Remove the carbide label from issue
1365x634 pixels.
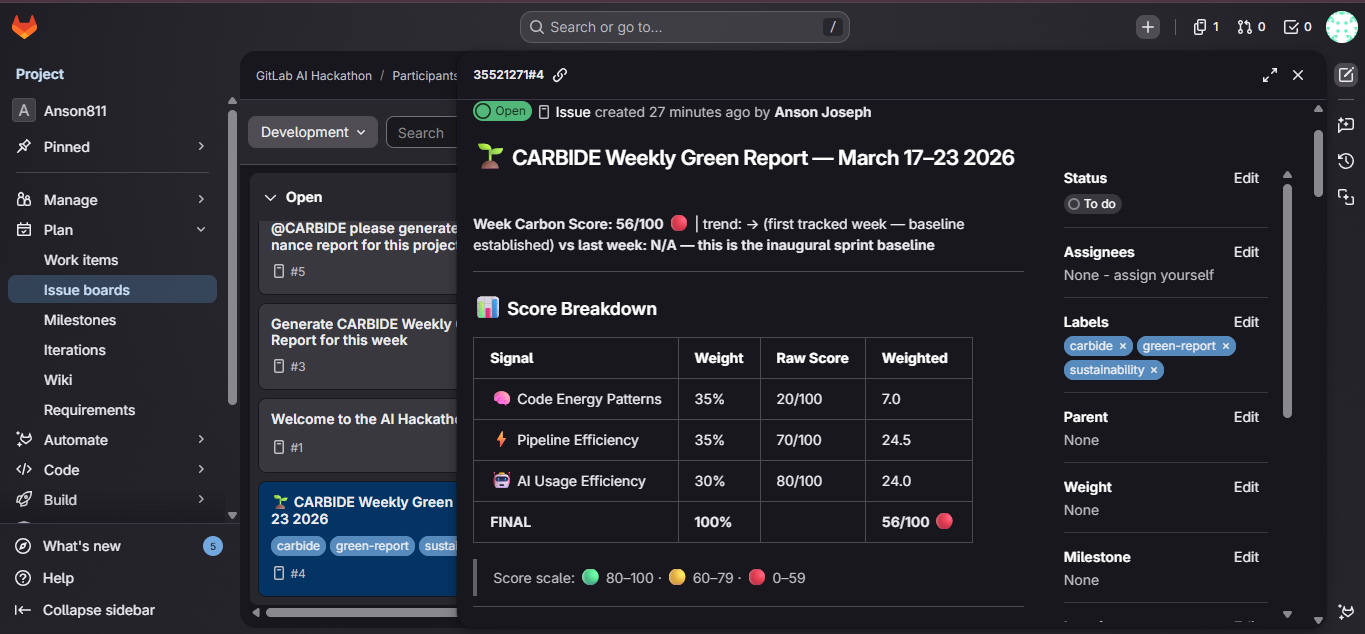click(x=1123, y=346)
